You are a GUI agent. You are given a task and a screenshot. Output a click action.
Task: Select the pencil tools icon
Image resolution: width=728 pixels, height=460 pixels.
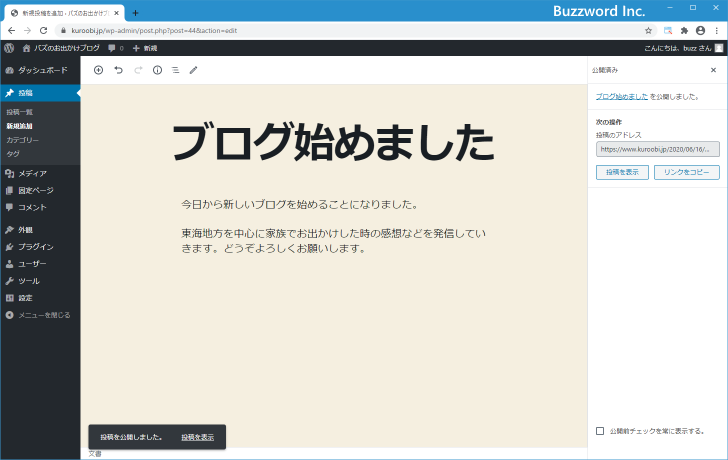pos(194,70)
